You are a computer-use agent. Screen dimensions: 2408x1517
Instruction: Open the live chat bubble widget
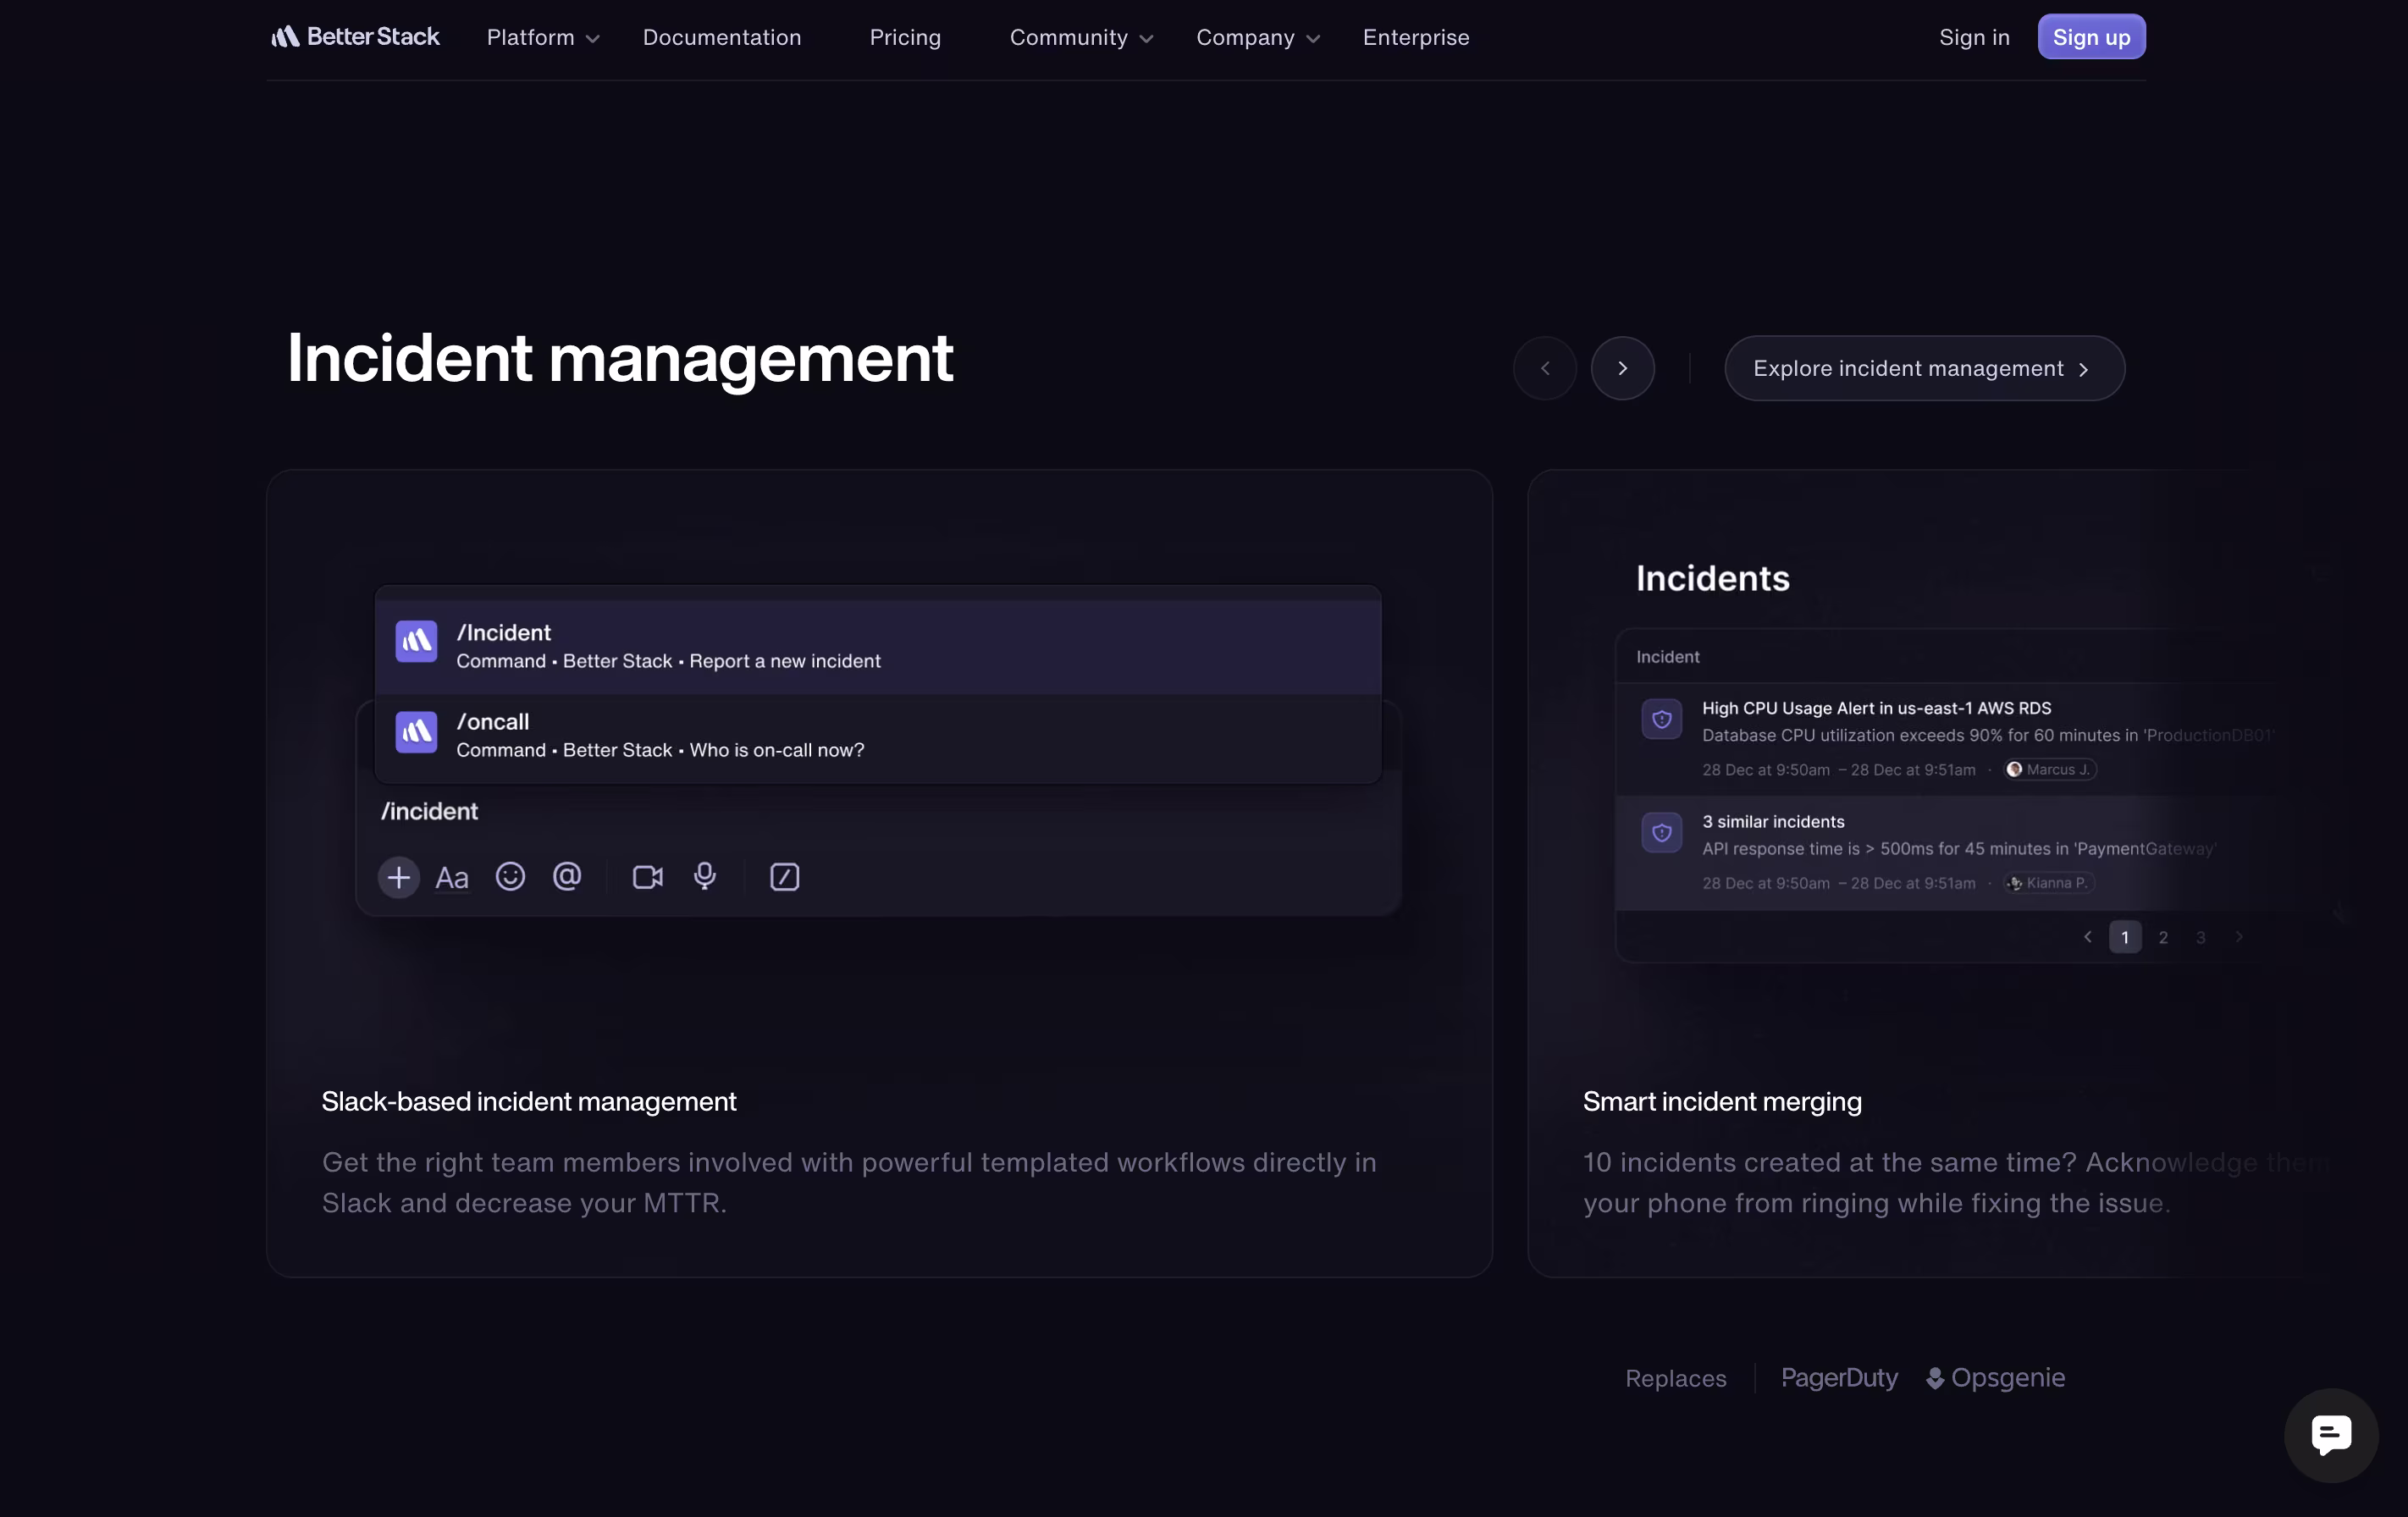[2330, 1435]
